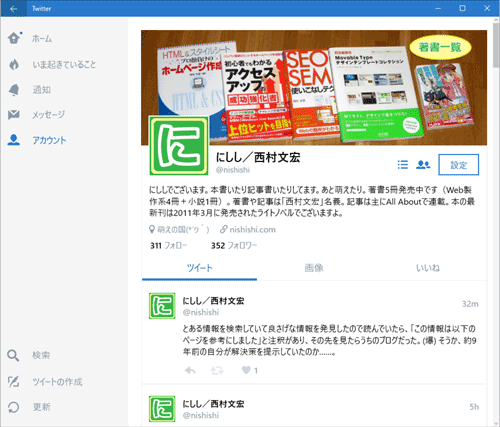The width and height of the screenshot is (500, 427).
Task: Like the 32m tweet heart icon
Action: tap(246, 370)
